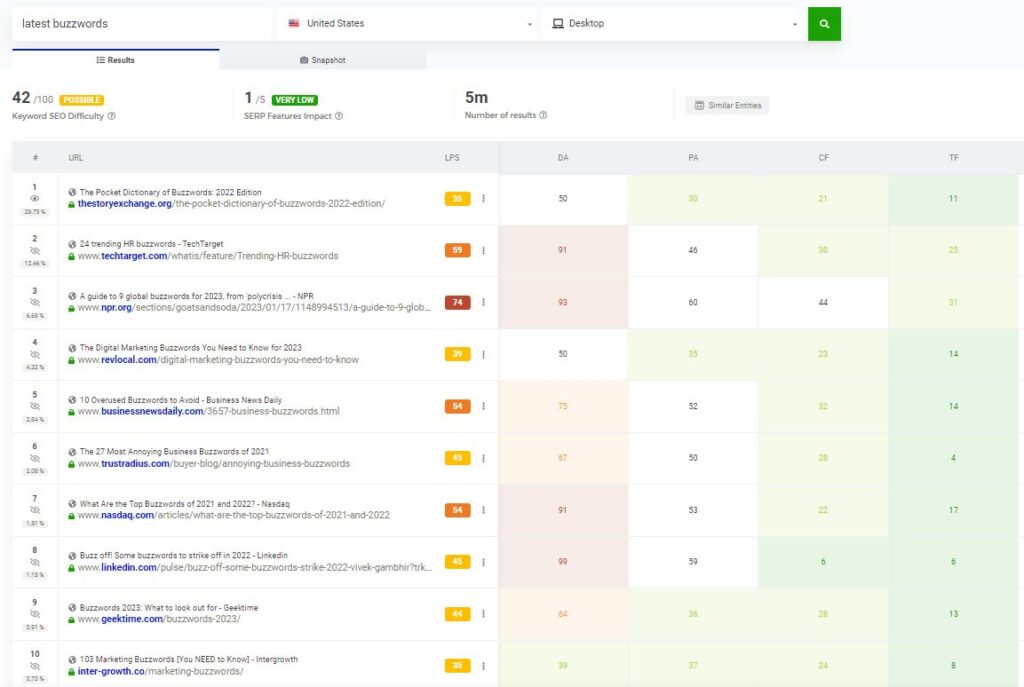Click the latest buzzwords search field
The width and height of the screenshot is (1024, 687).
coord(130,22)
